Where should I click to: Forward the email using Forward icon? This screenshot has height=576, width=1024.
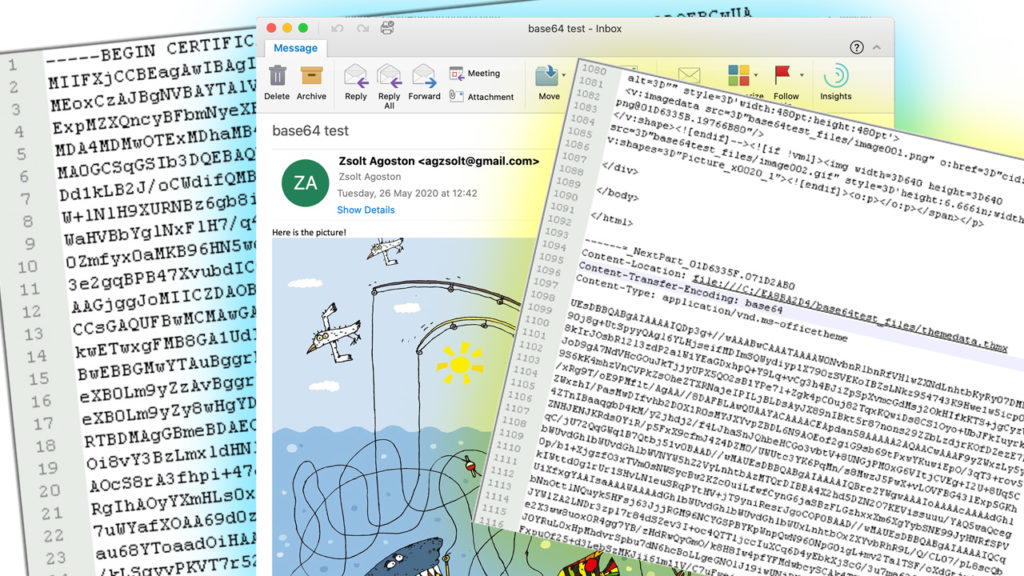pyautogui.click(x=424, y=77)
